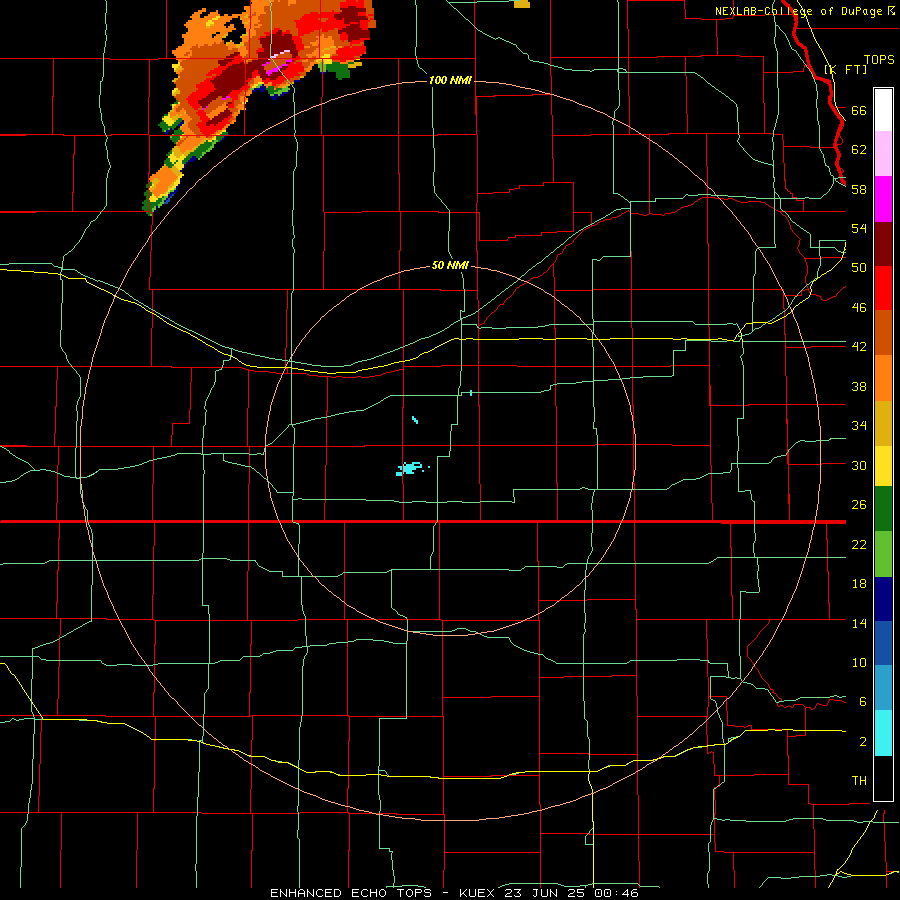Click the medium blue legend swatch
This screenshot has height=900, width=900.
[x=883, y=643]
